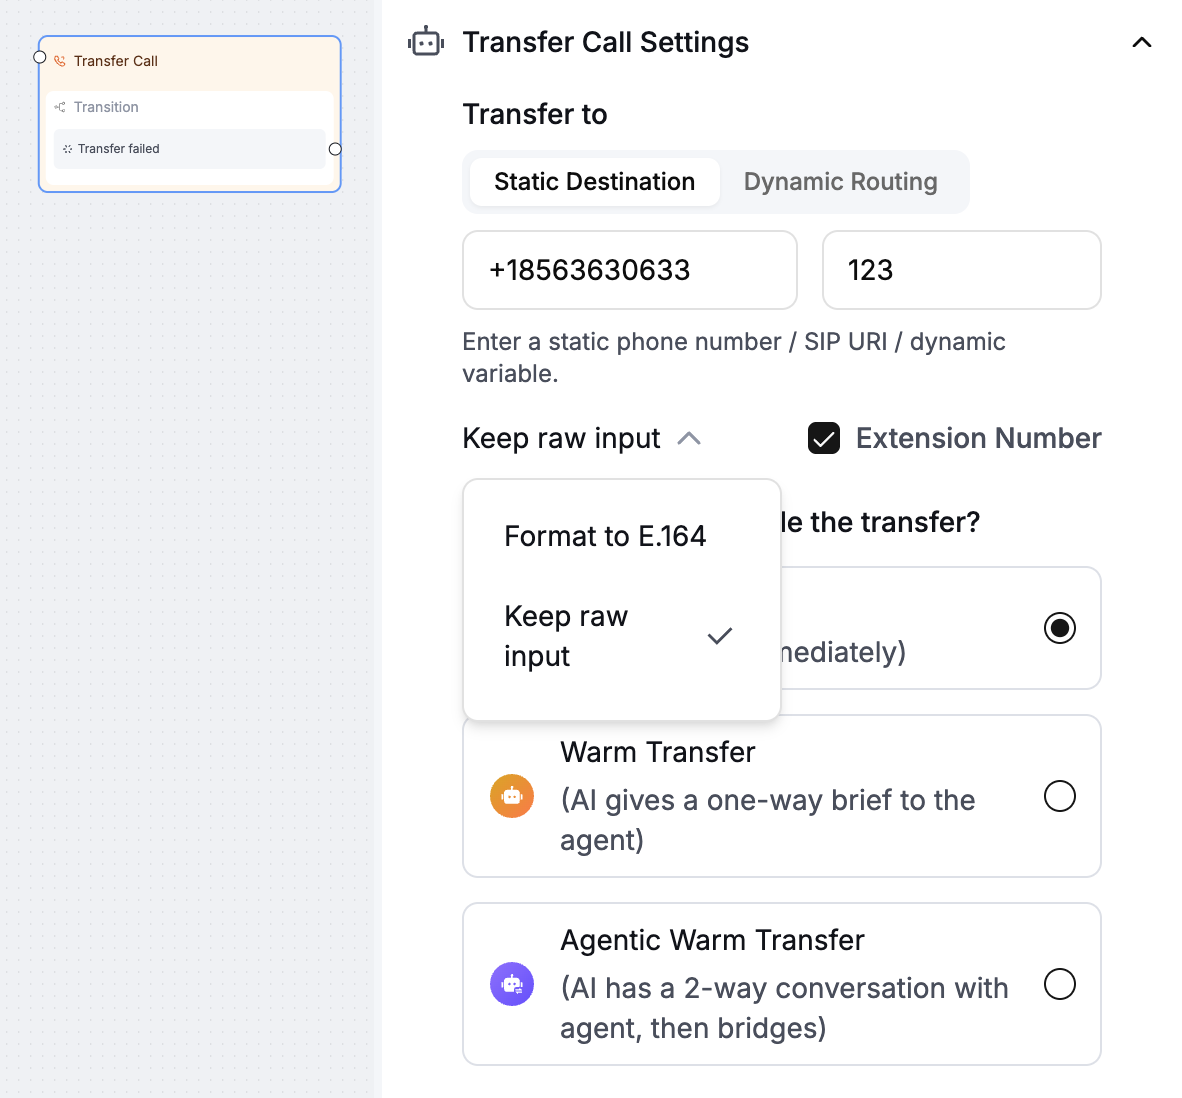Image resolution: width=1182 pixels, height=1098 pixels.
Task: Select the Agentic Warm Transfer radio option
Action: coord(1060,984)
